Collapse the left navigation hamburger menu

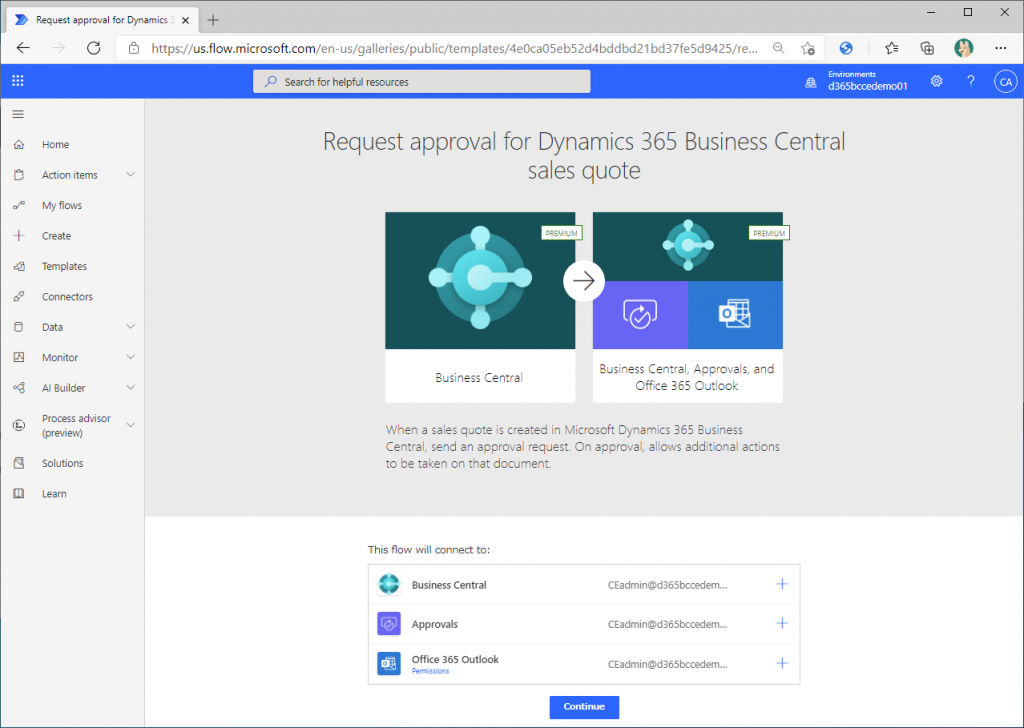18,114
